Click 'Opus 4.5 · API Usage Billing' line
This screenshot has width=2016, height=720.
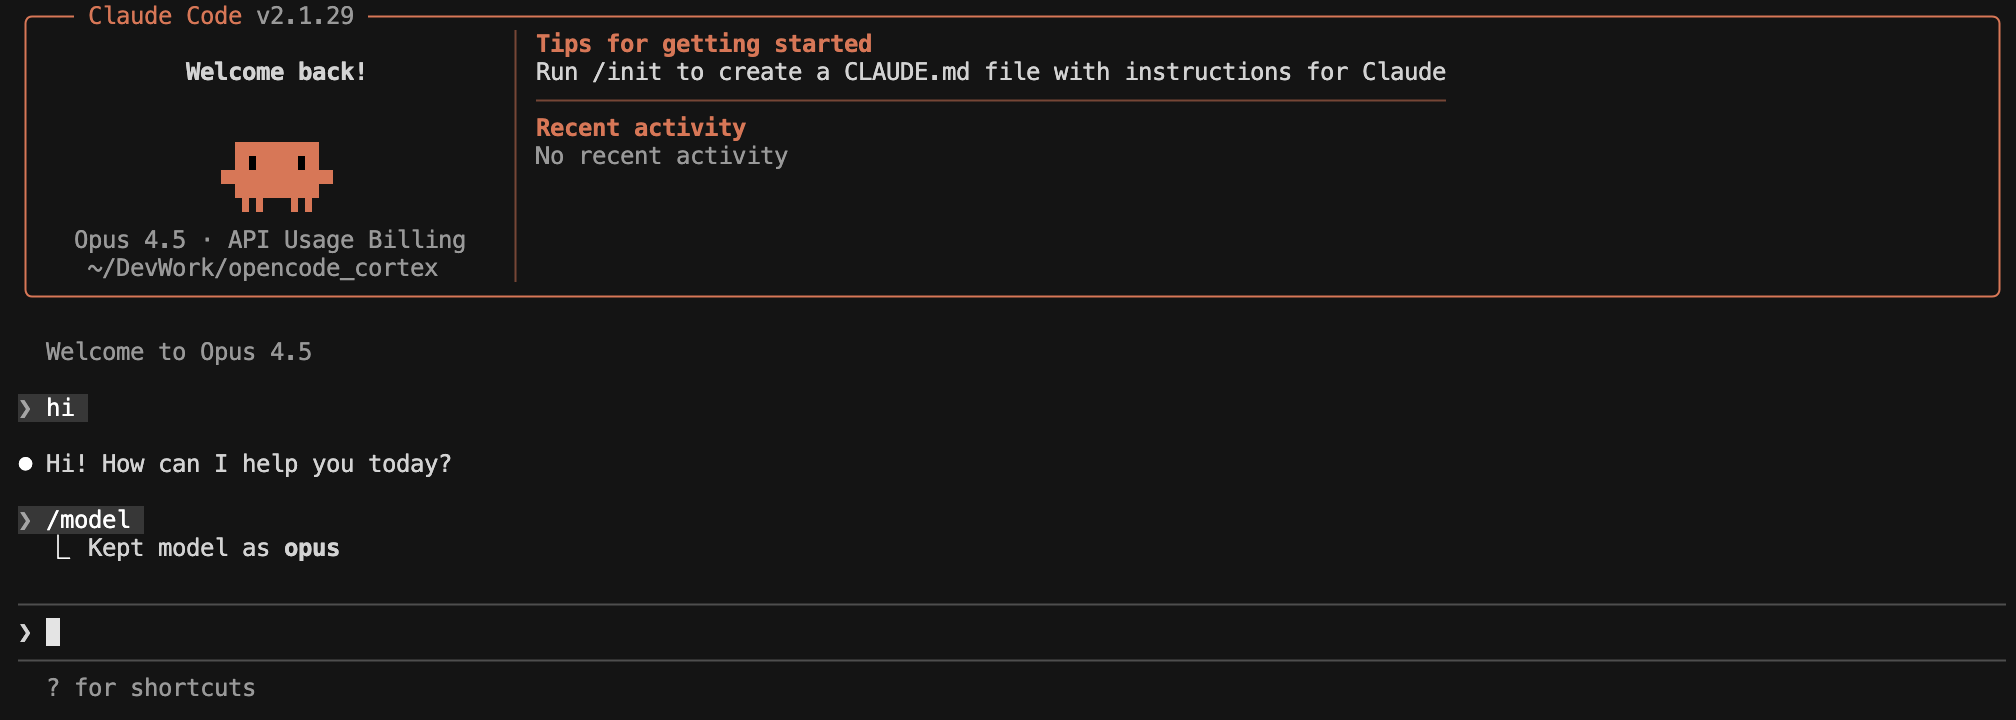coord(270,240)
